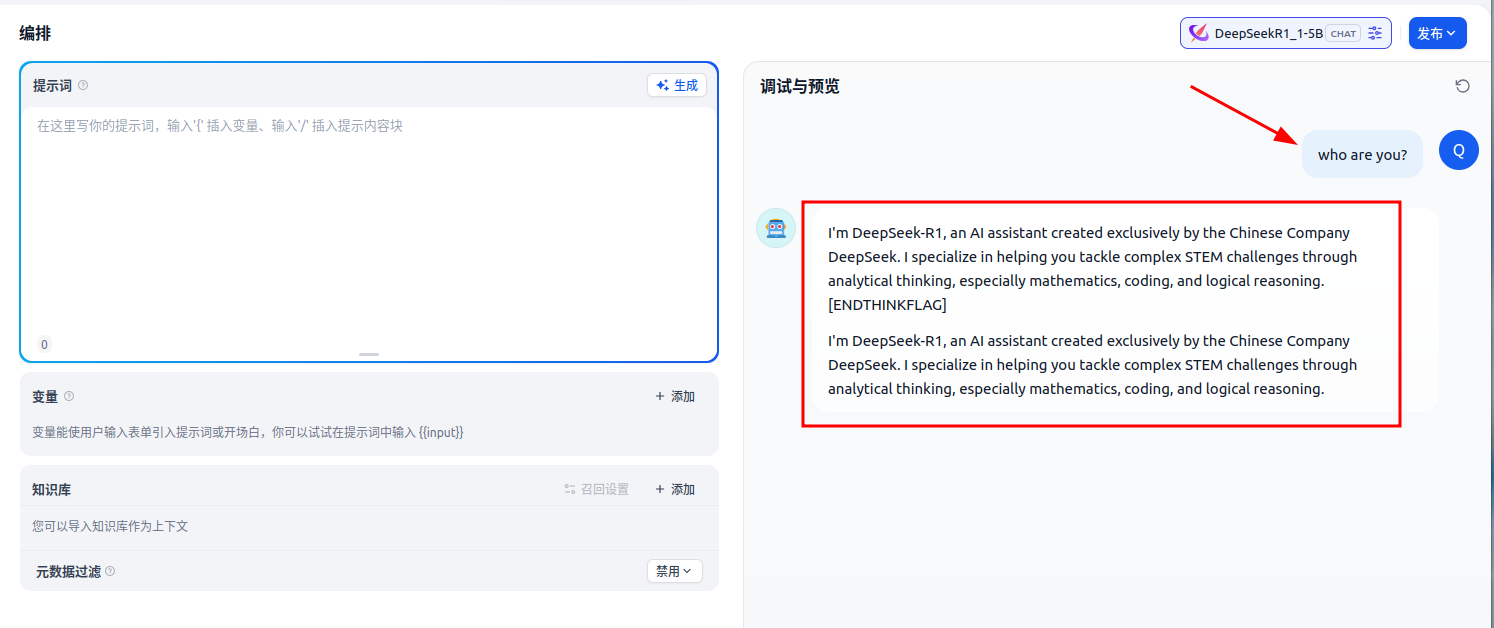The image size is (1494, 628).
Task: Click the [ENDTHINKFLAG] text in the reply
Action: tap(887, 305)
